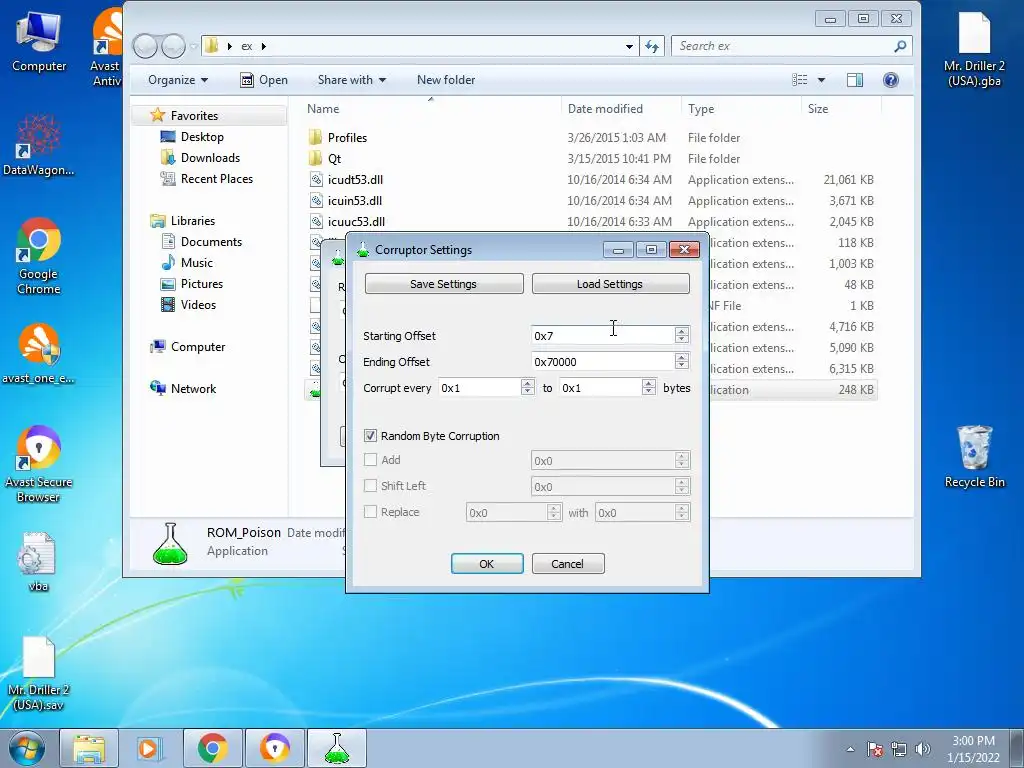Select Mr. Driller 2 (USA).gba desktop file
This screenshot has width=1024, height=768.
pyautogui.click(x=974, y=48)
